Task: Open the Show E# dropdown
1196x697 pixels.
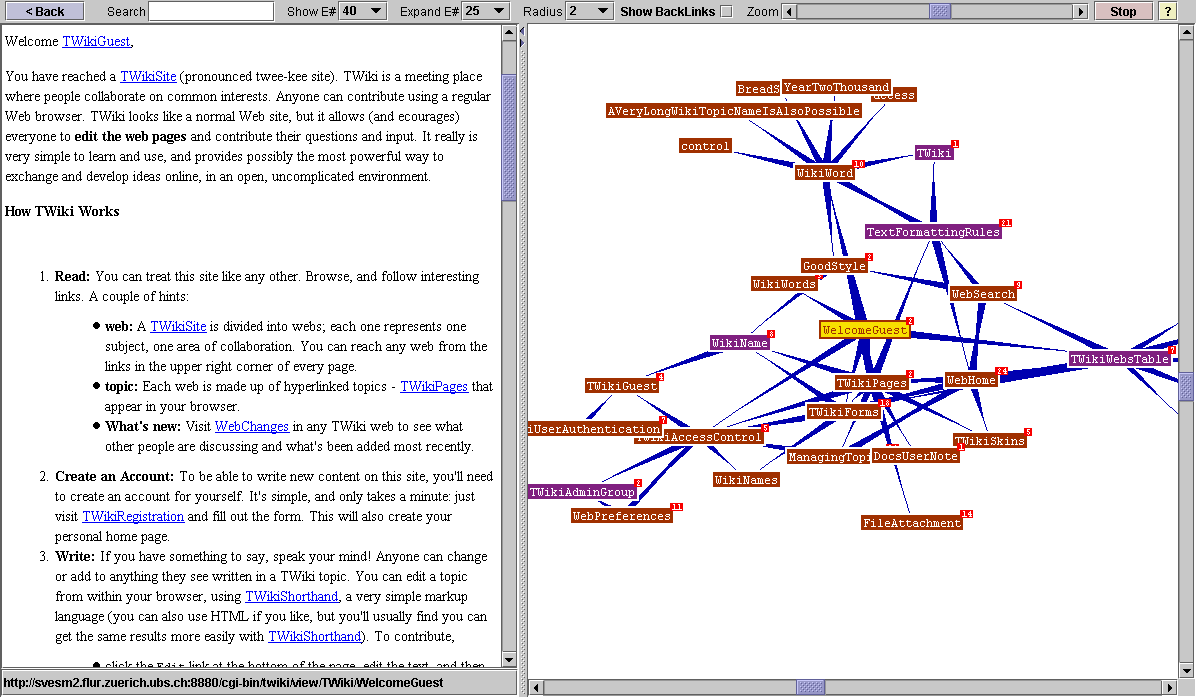Action: (x=362, y=11)
